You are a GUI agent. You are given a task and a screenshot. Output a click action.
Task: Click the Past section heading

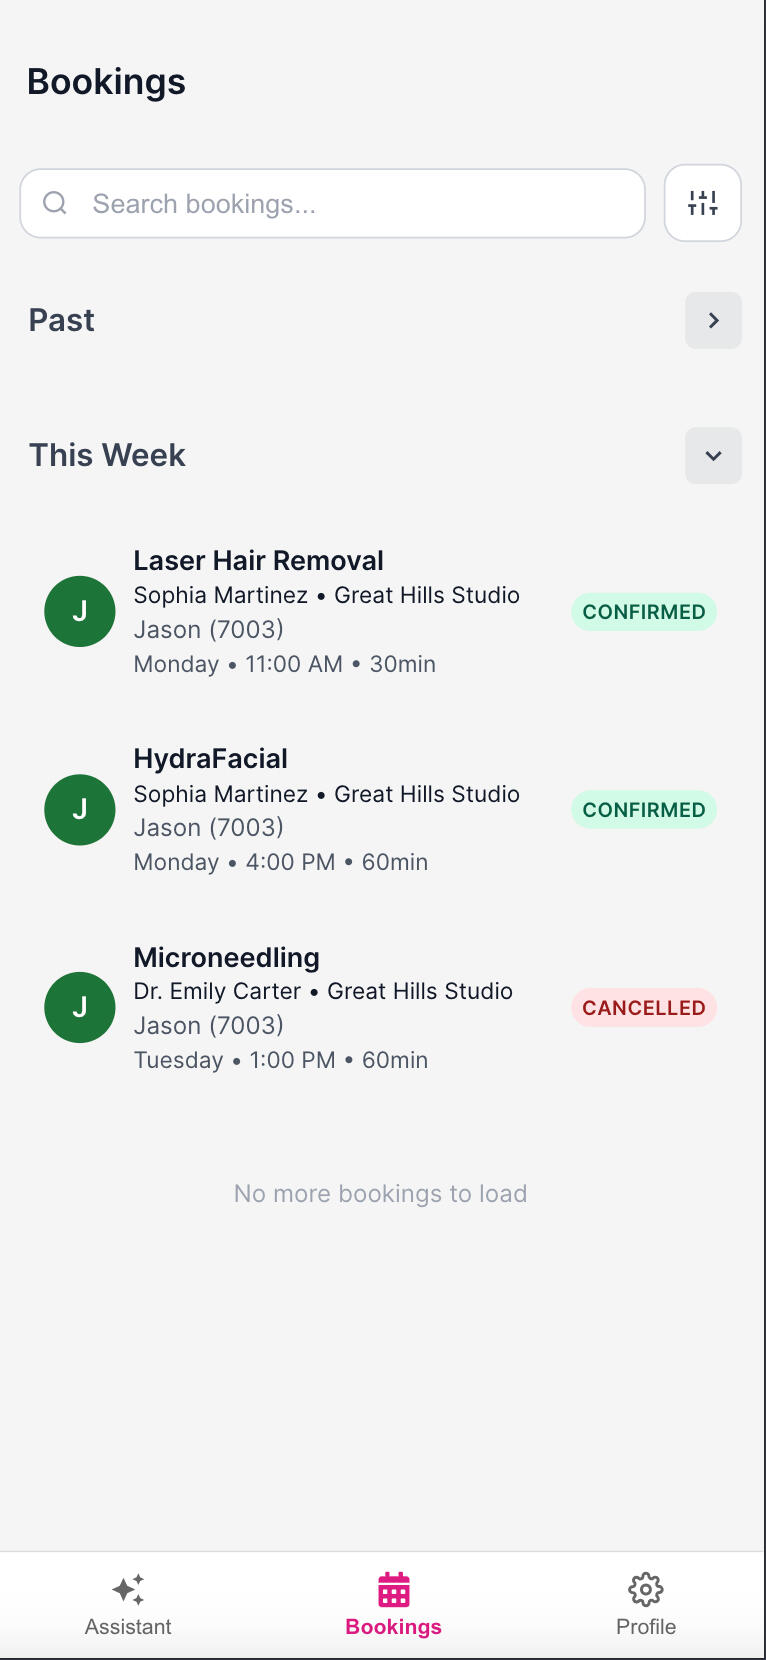coord(62,320)
